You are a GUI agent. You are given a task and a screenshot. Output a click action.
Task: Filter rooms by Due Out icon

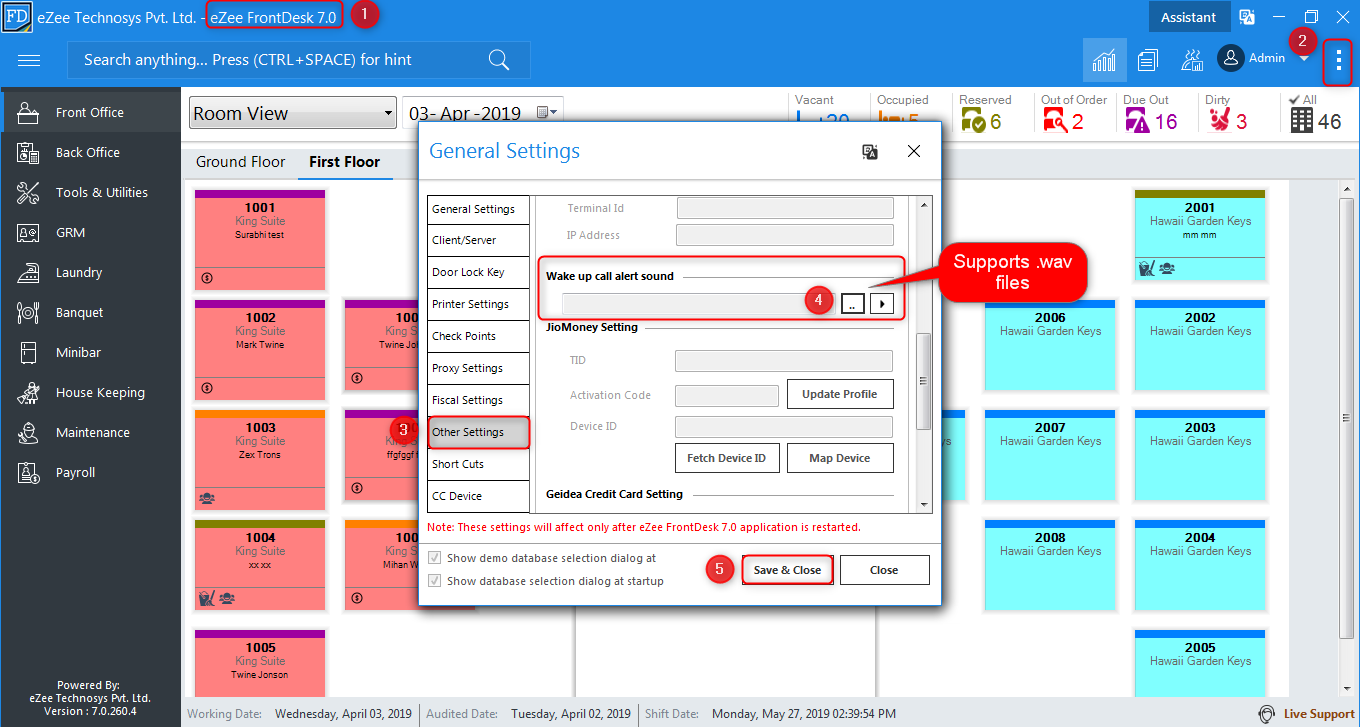[1137, 121]
